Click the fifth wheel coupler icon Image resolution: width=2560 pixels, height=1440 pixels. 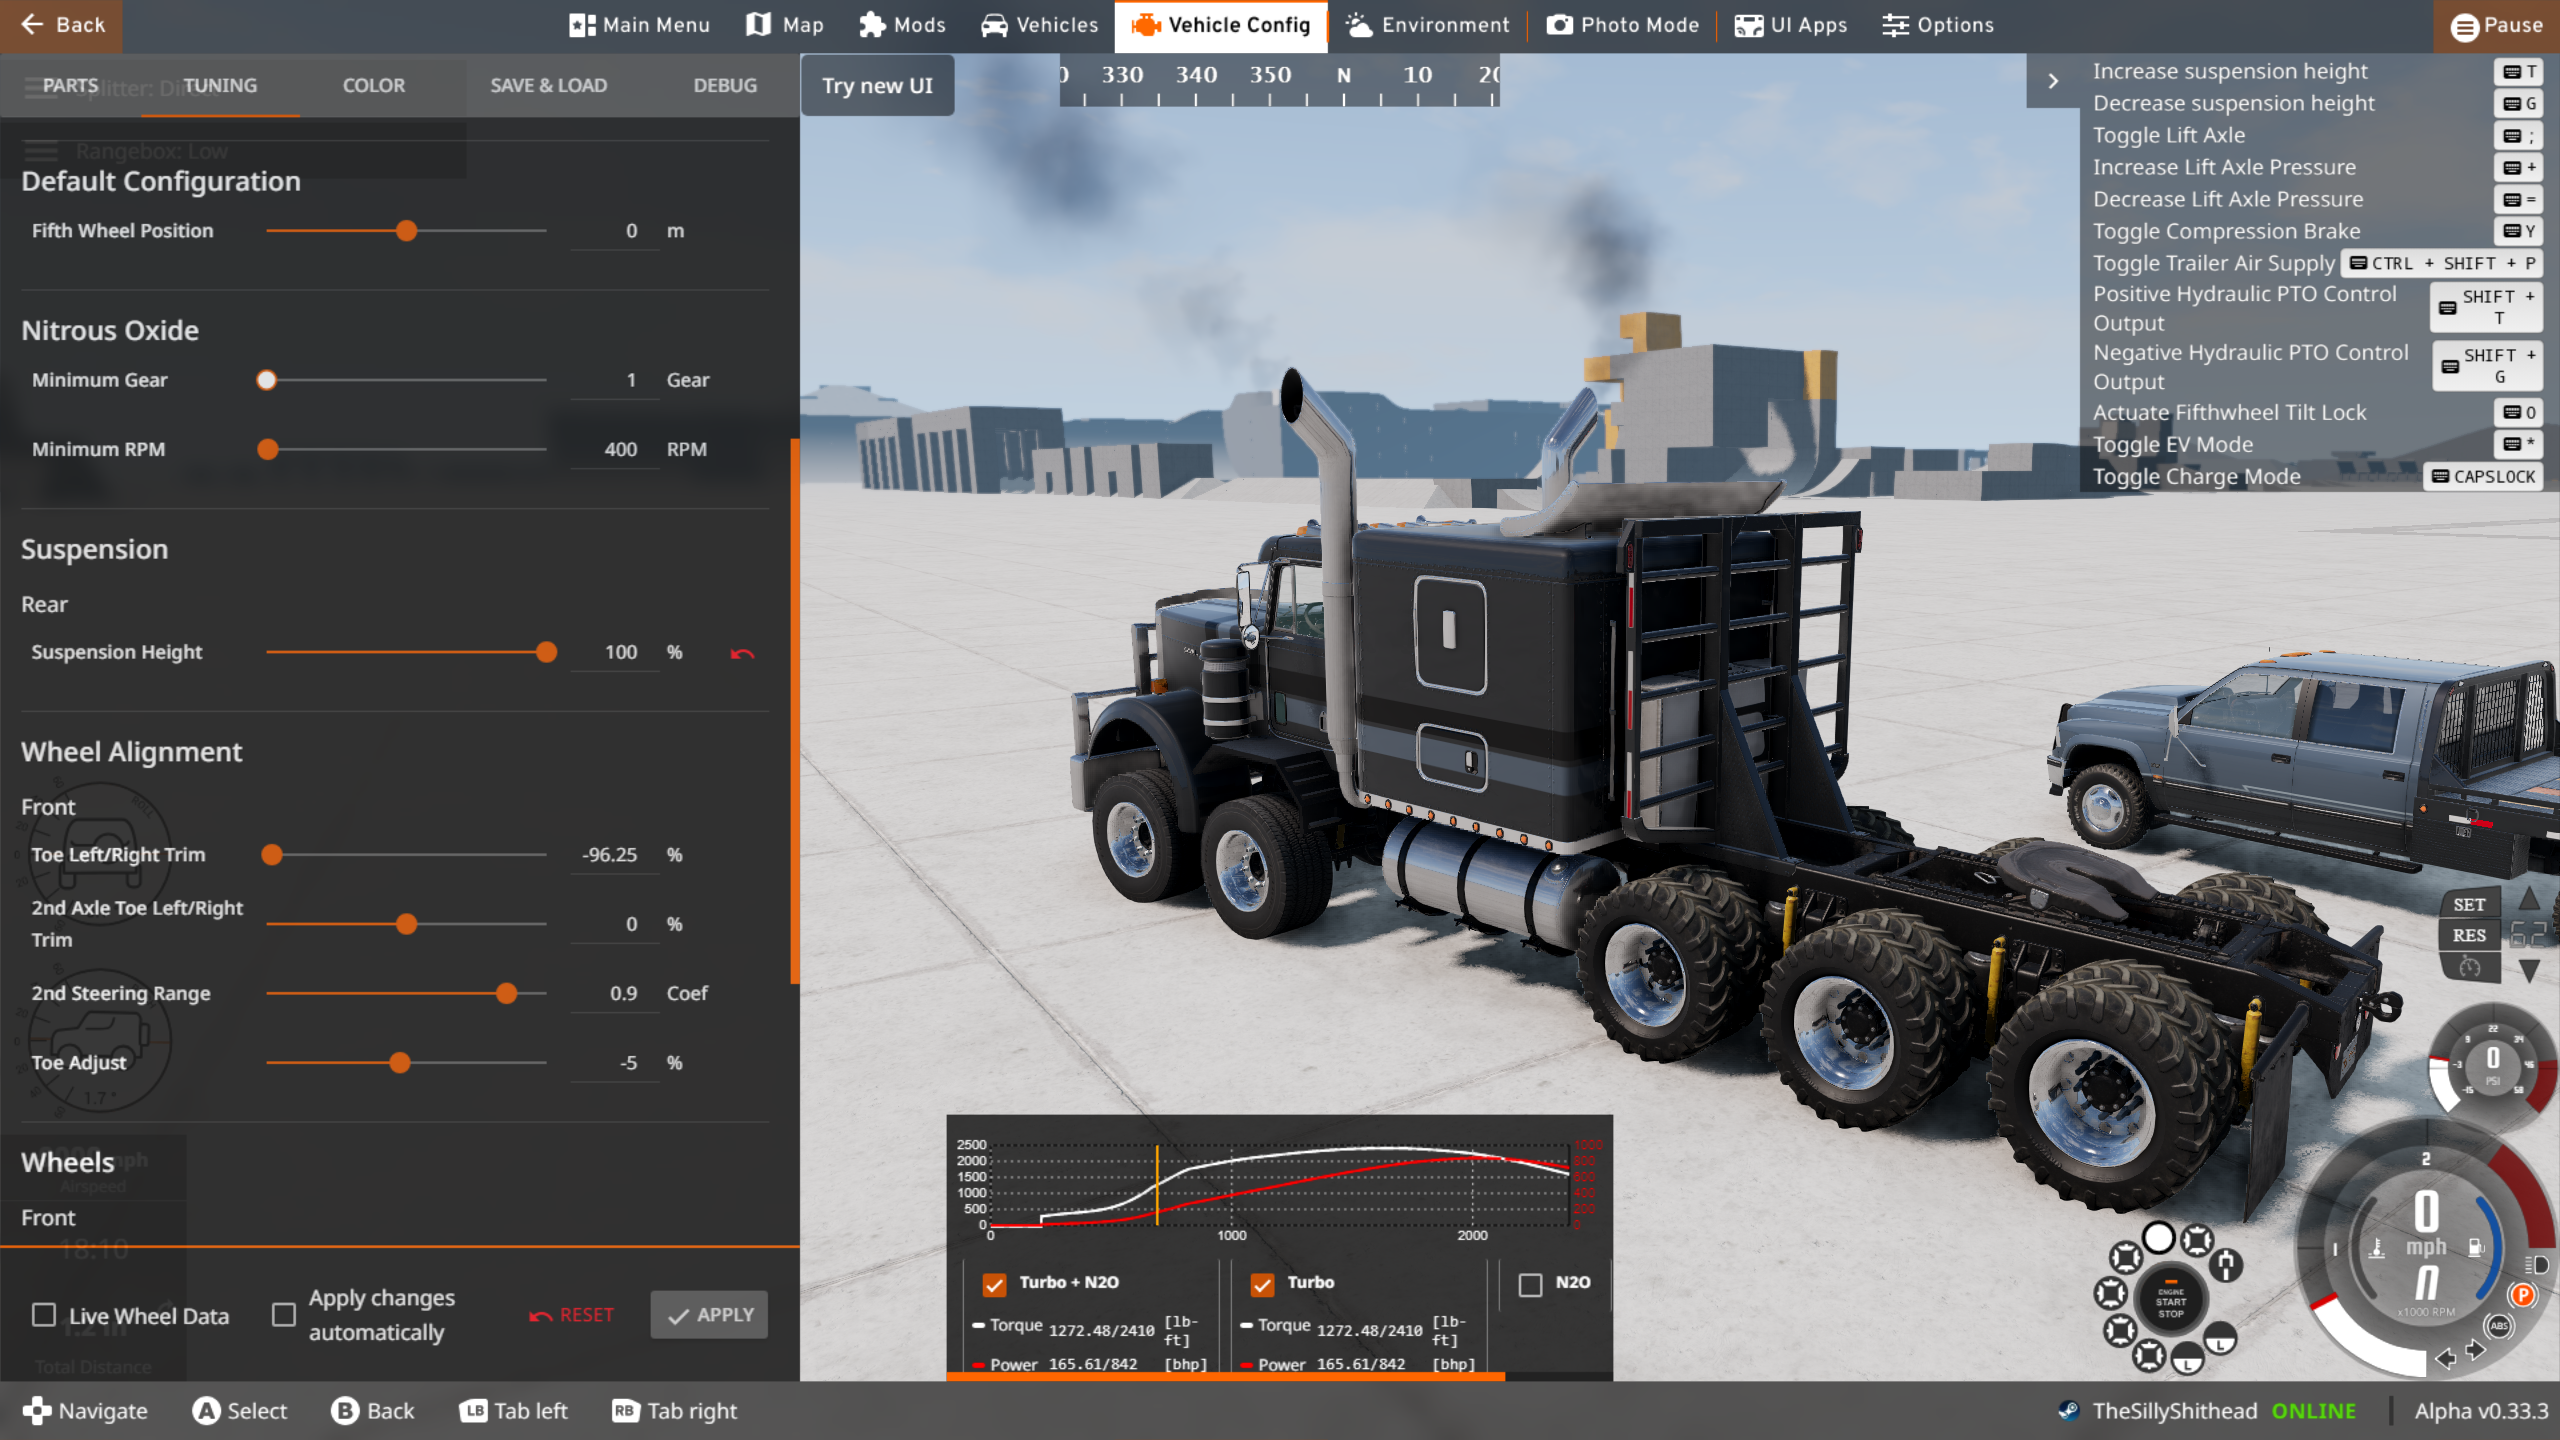[x=2226, y=1265]
